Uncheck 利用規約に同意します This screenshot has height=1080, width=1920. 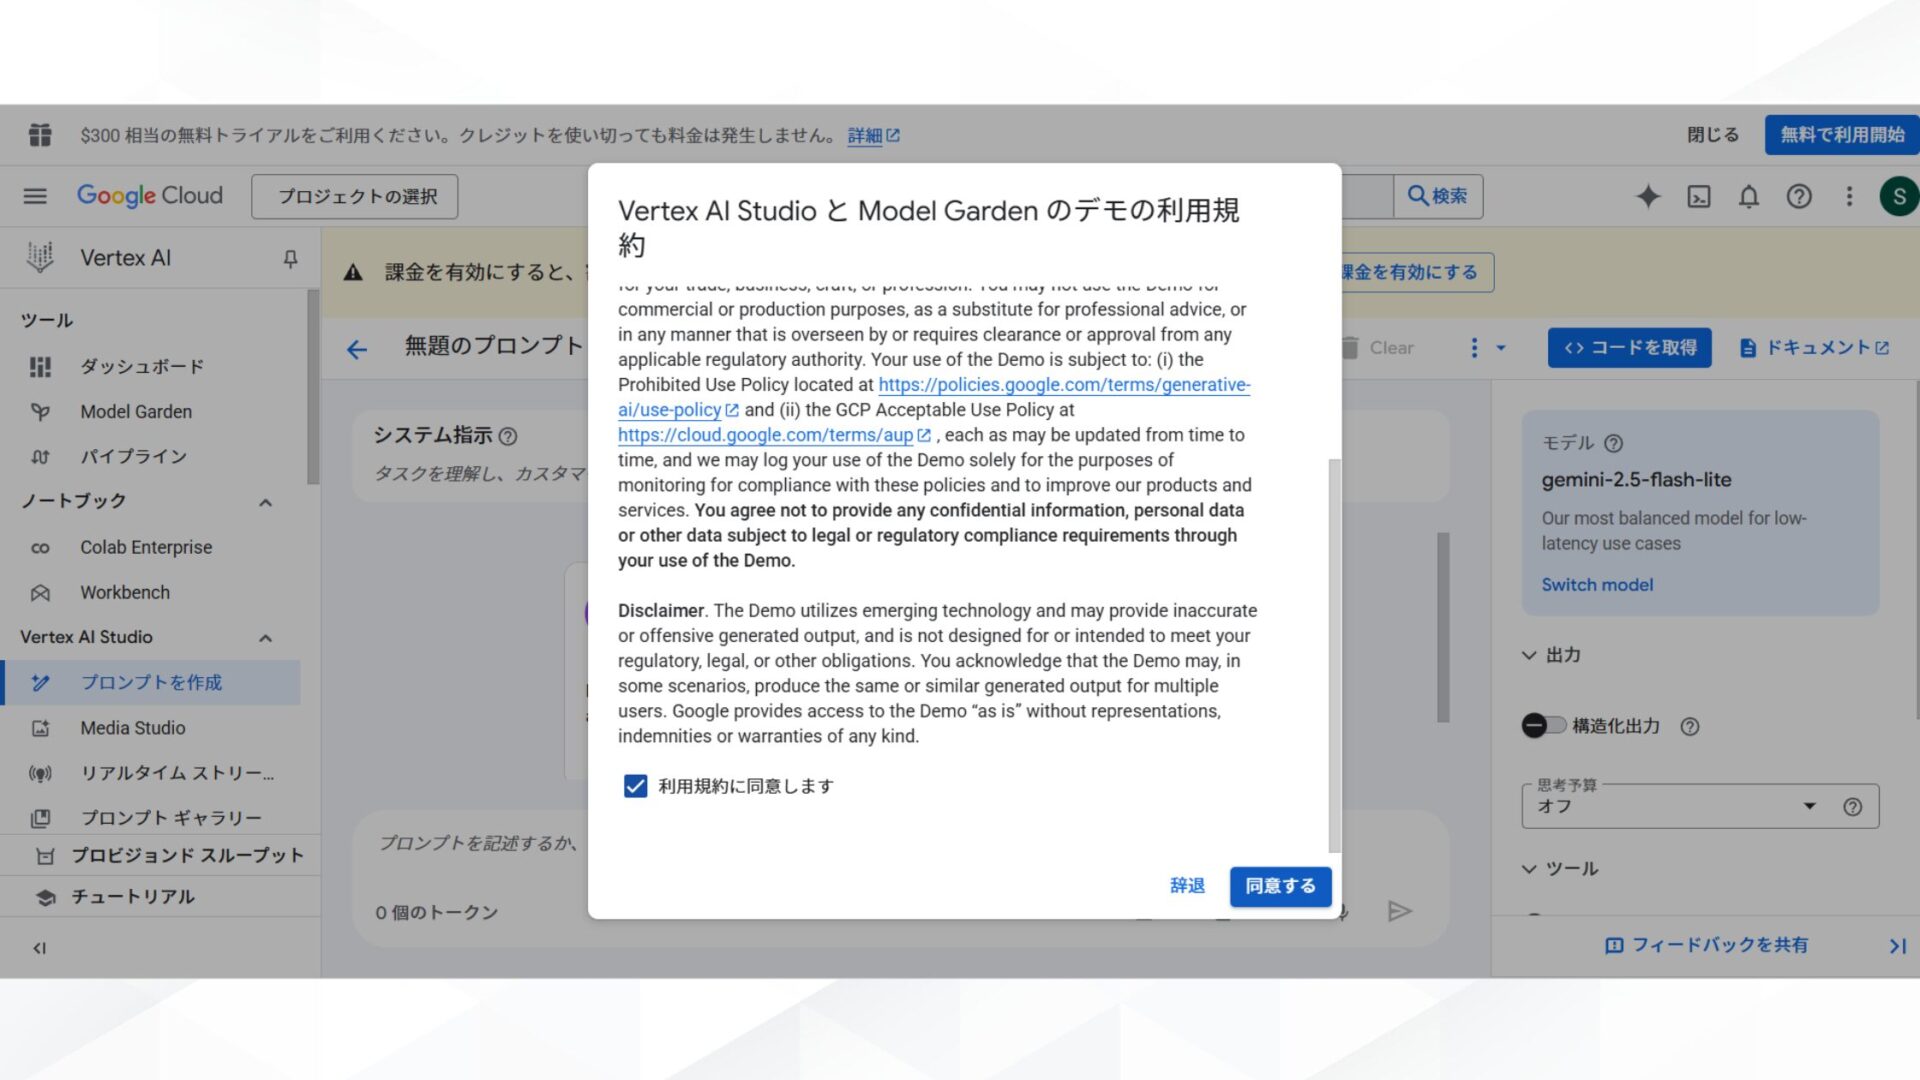636,786
